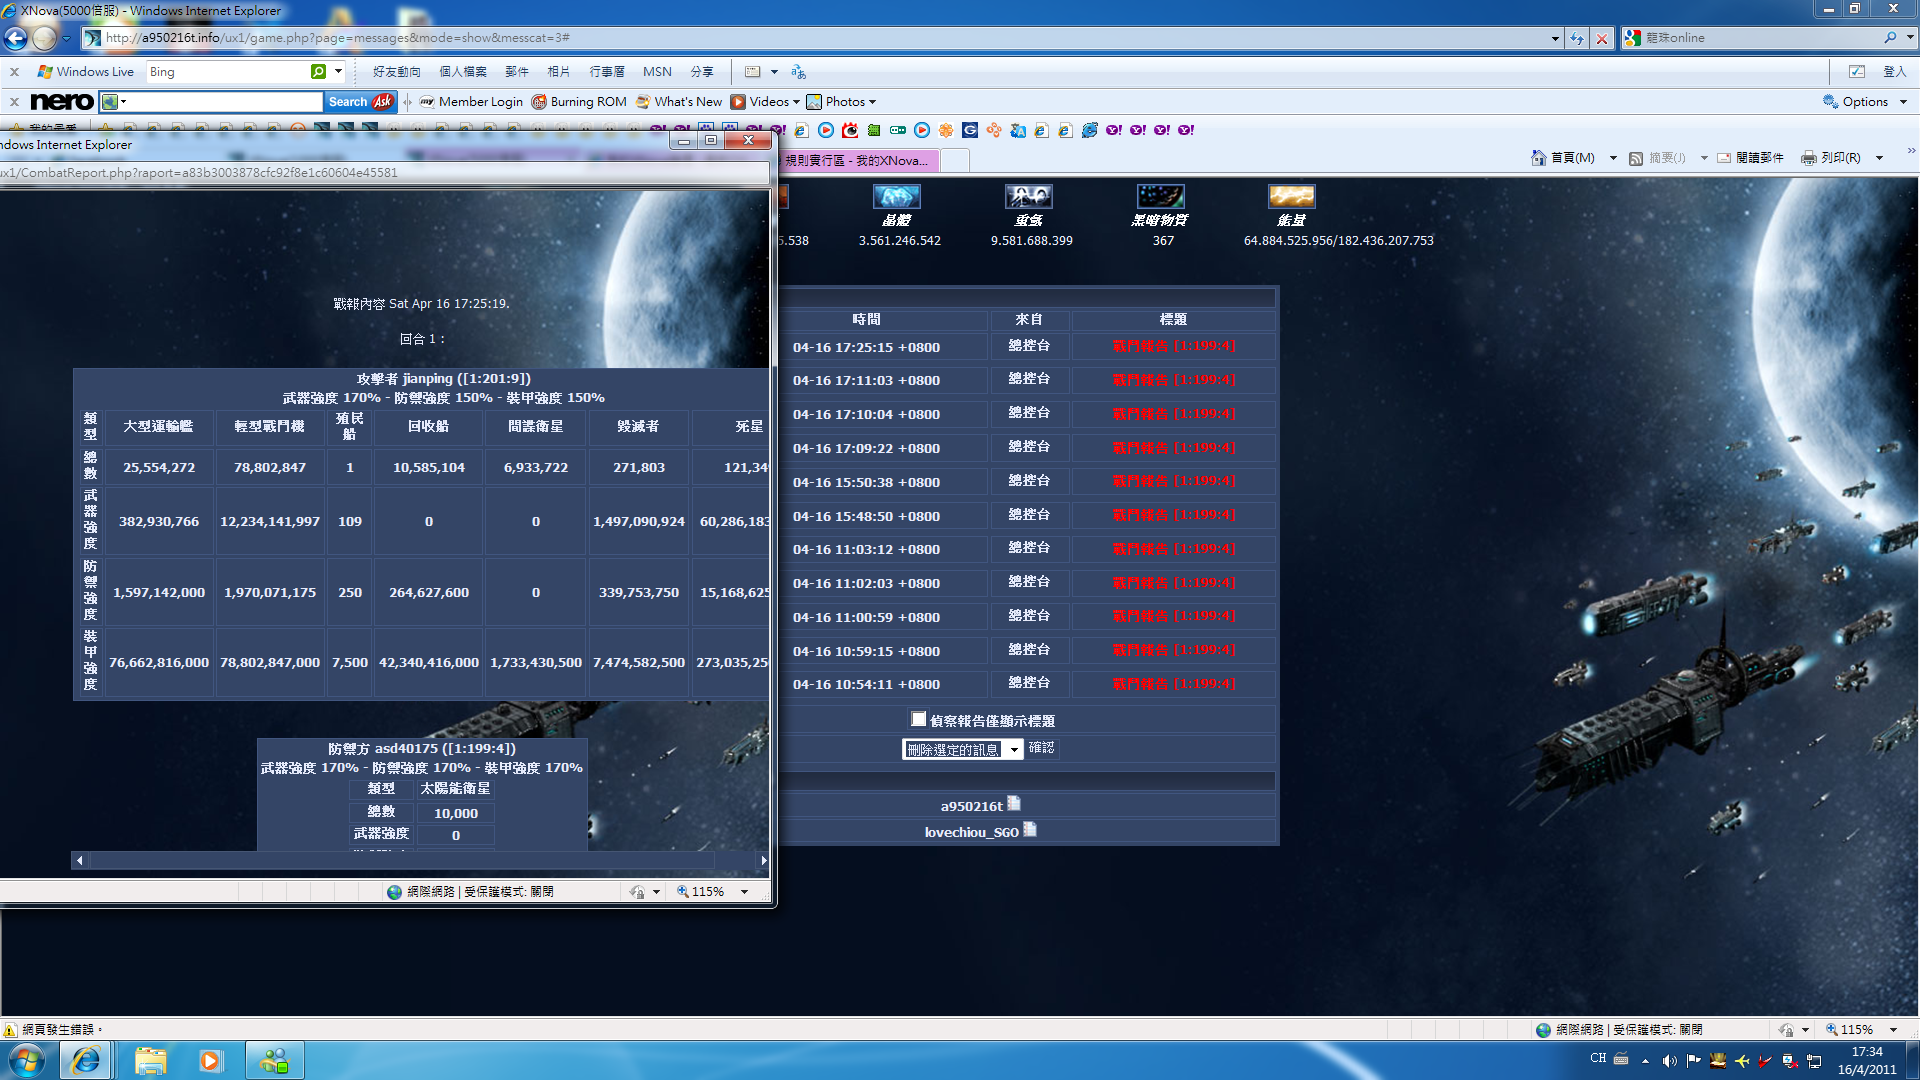This screenshot has height=1080, width=1920.
Task: Click the Nero Search Ask button
Action: click(360, 101)
